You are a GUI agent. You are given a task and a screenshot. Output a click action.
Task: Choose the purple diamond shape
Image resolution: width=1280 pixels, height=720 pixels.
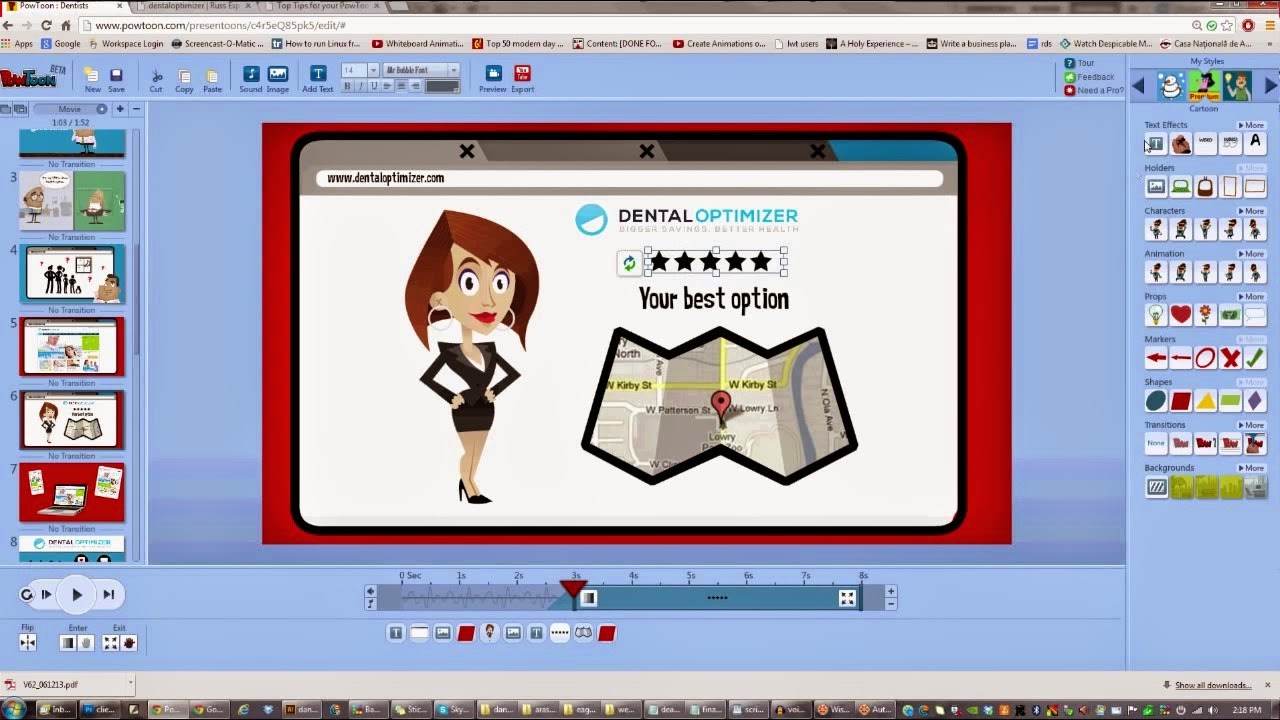coord(1255,401)
